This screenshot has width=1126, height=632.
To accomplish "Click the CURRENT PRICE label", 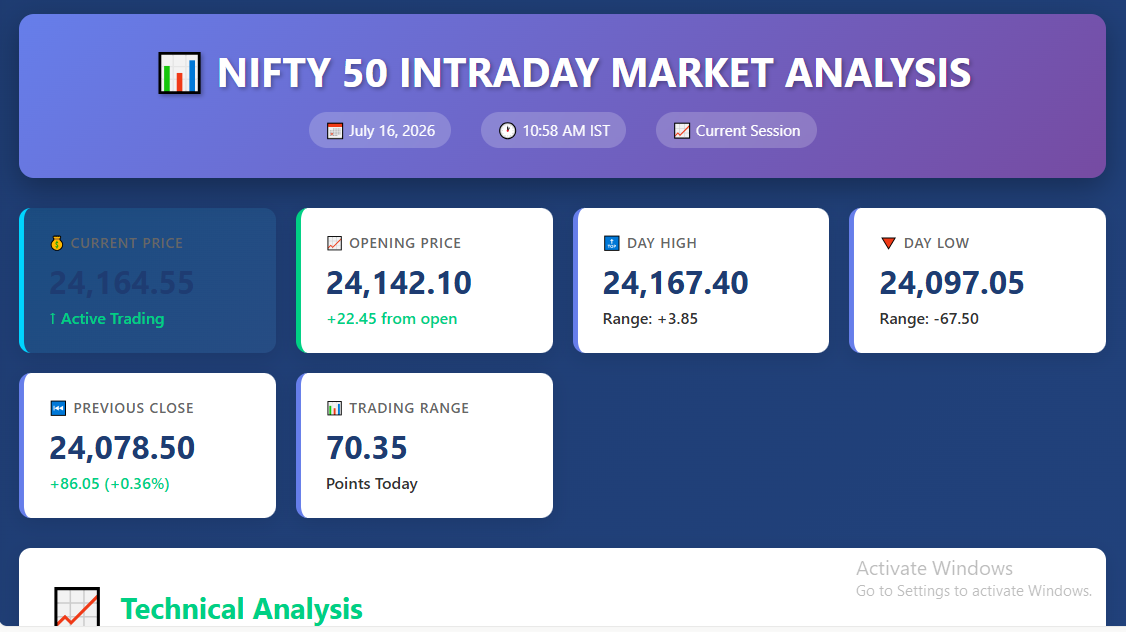I will pos(126,243).
